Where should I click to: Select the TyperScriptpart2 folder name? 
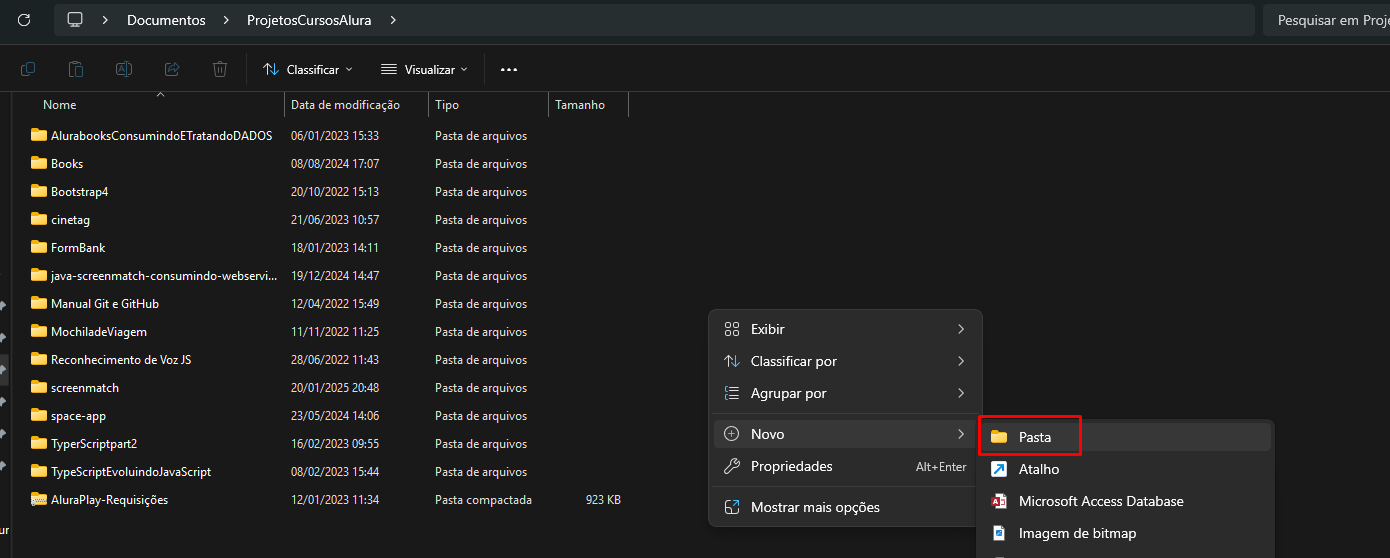click(94, 443)
